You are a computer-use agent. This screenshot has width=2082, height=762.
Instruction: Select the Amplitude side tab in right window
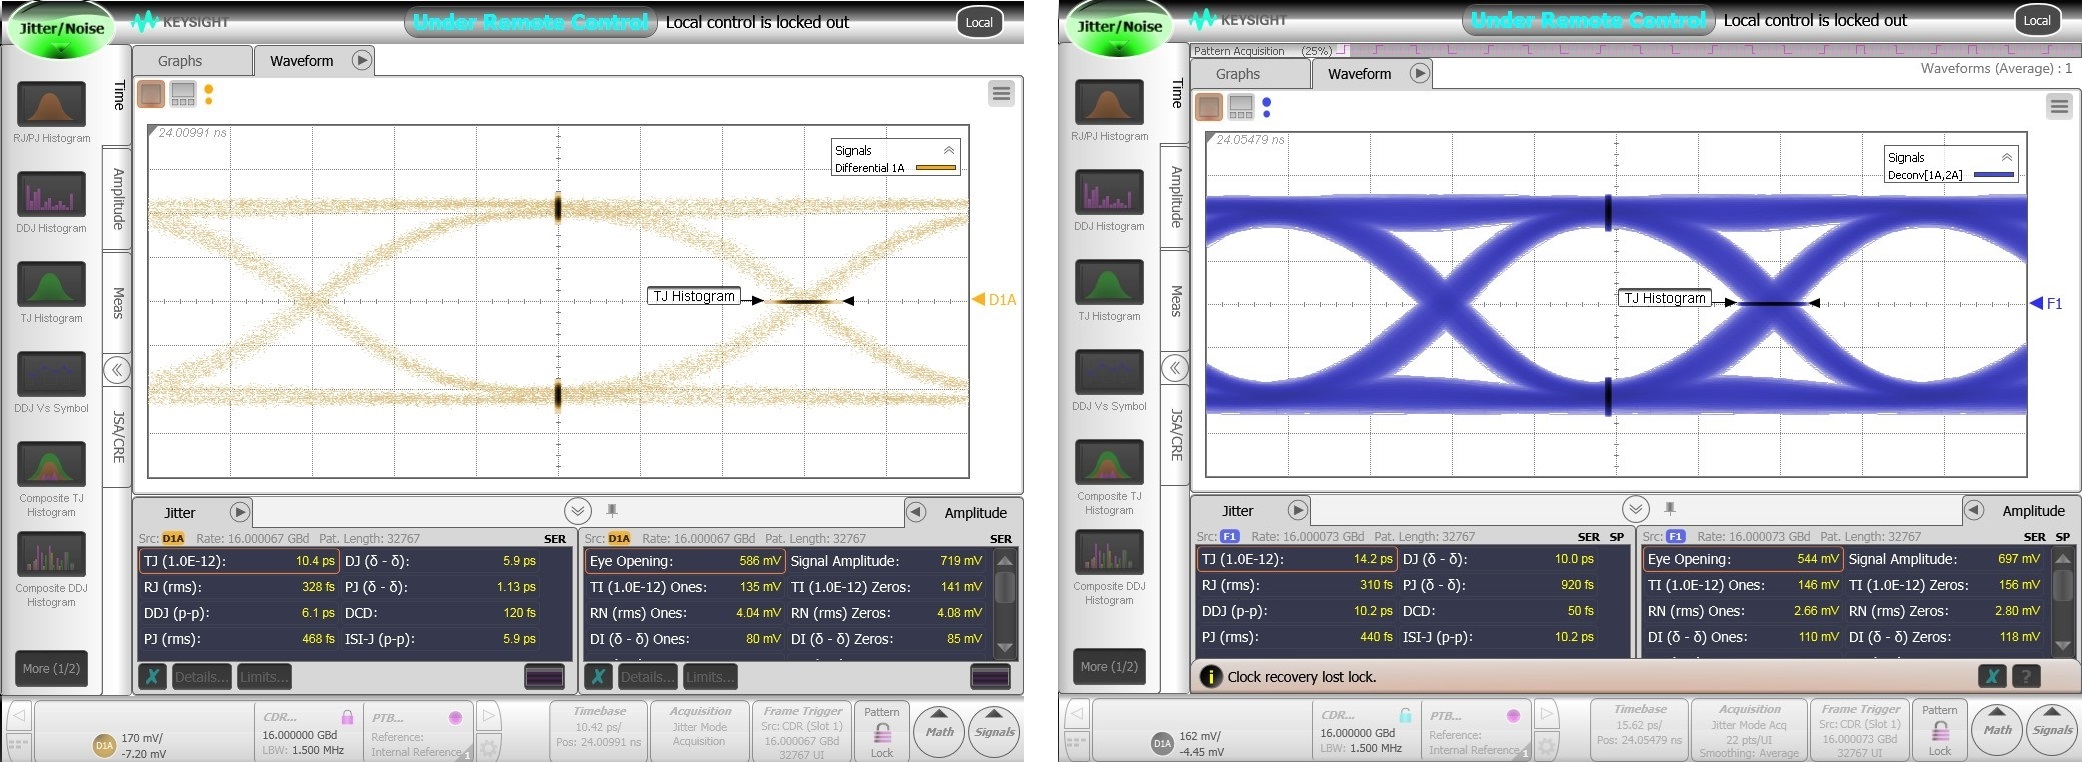pyautogui.click(x=1176, y=197)
